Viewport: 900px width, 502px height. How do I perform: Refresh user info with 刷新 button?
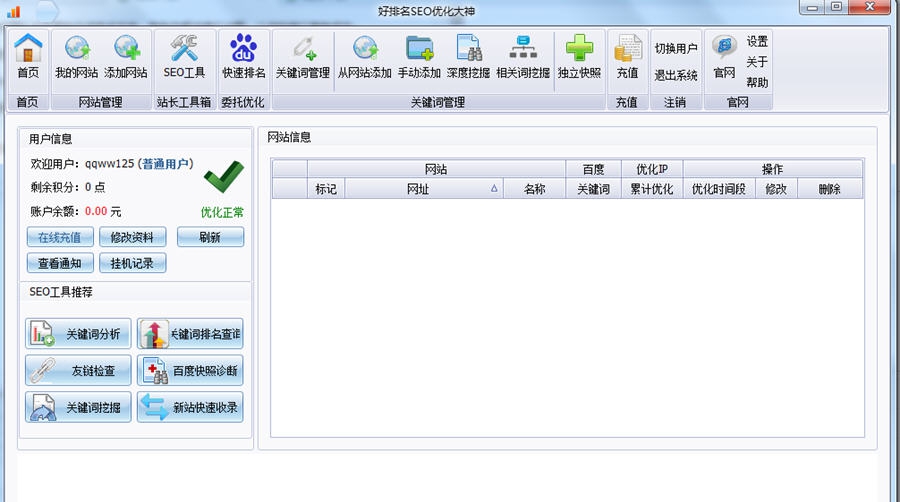tap(210, 238)
